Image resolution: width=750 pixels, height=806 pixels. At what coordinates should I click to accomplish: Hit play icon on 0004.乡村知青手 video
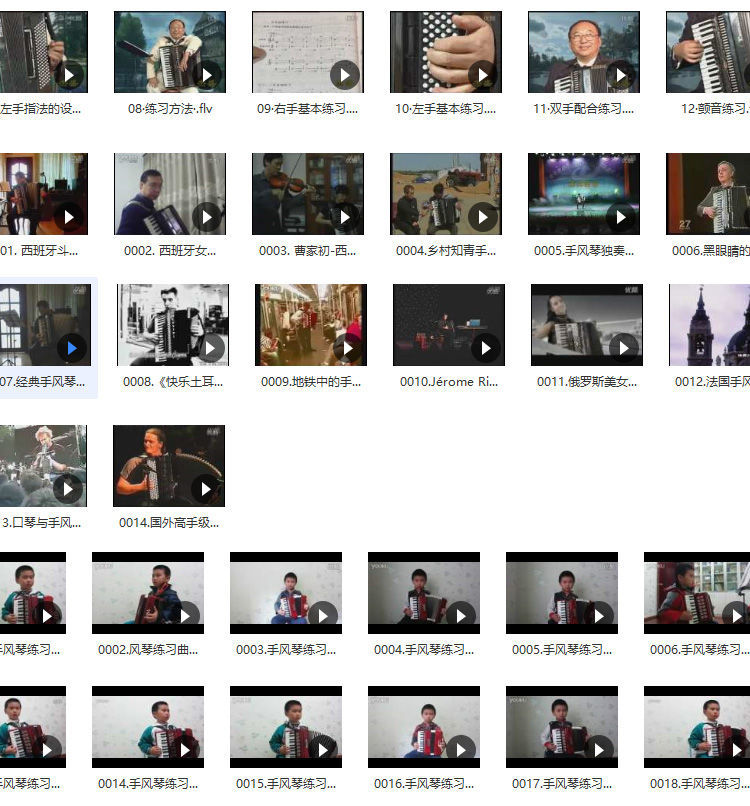click(483, 217)
